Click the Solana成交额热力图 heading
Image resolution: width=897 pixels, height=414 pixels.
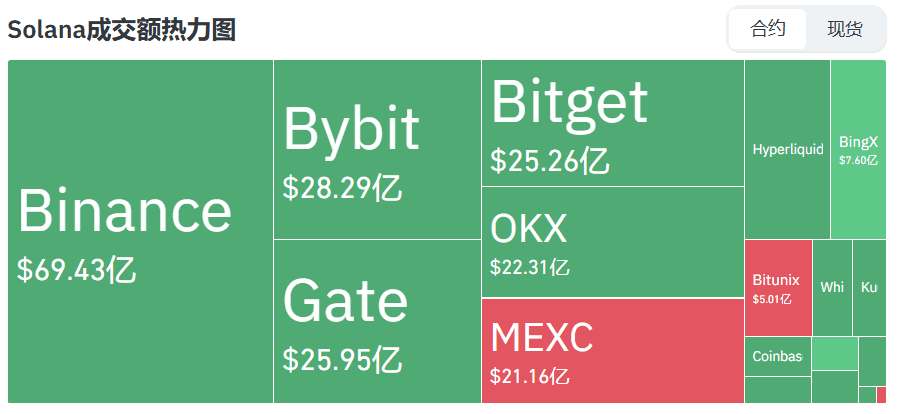coord(121,30)
